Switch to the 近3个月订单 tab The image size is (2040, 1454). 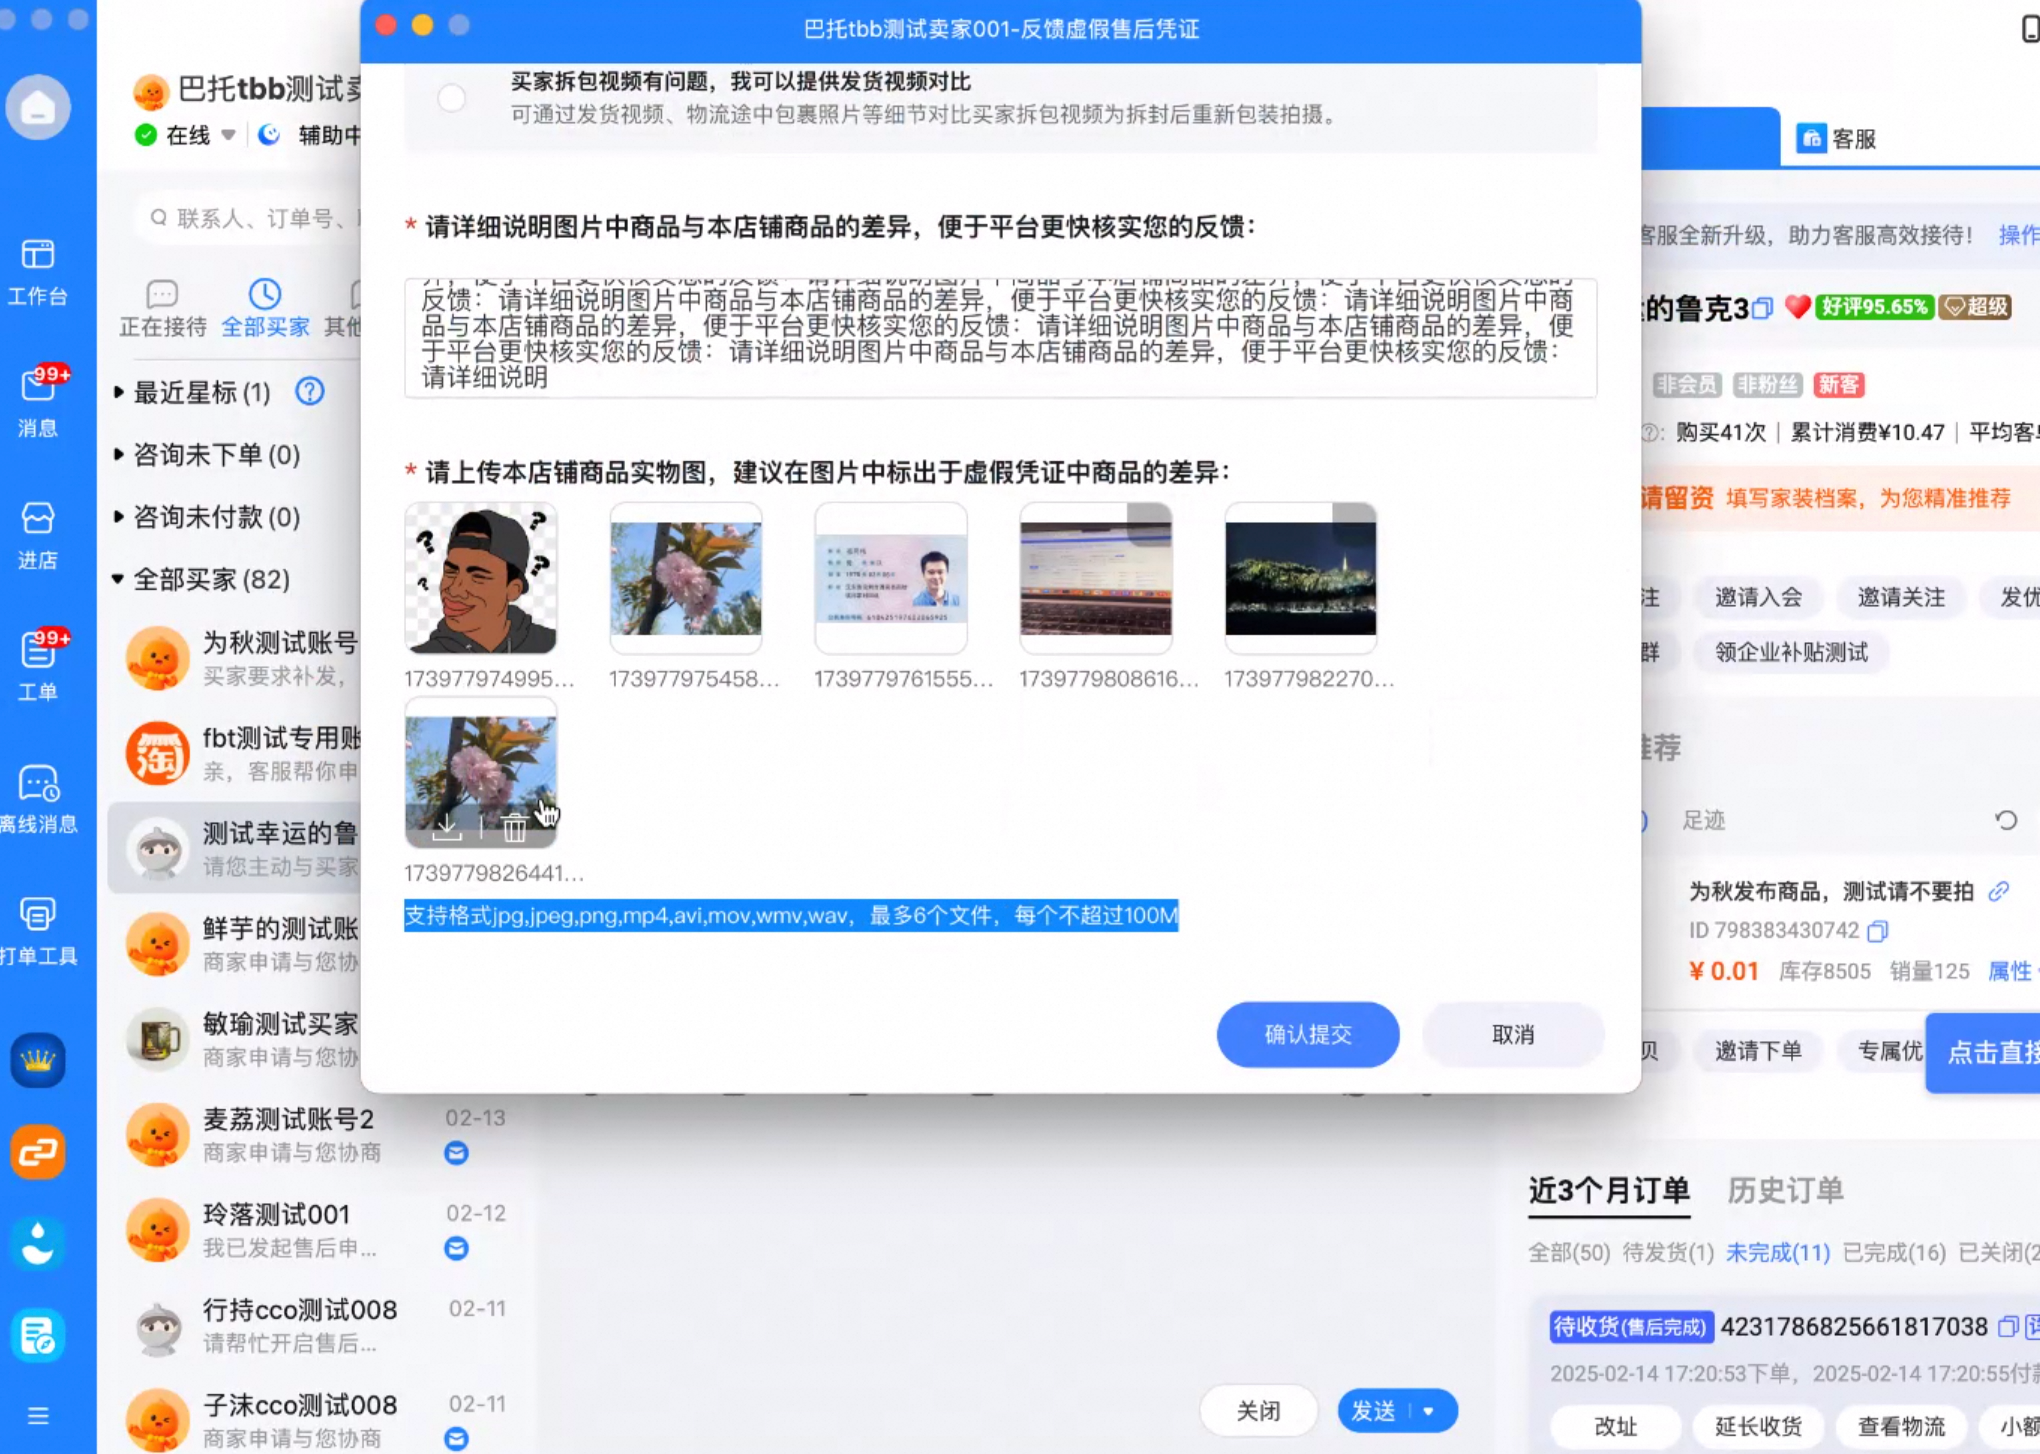[1609, 1190]
